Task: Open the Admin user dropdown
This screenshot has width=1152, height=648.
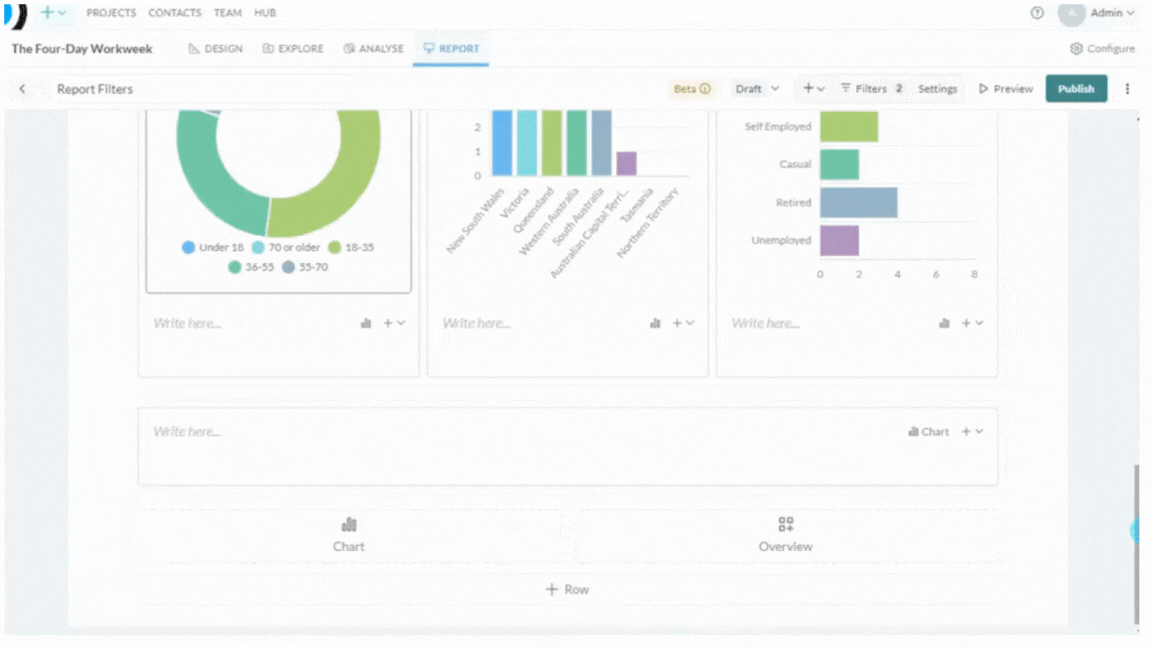Action: point(1112,12)
